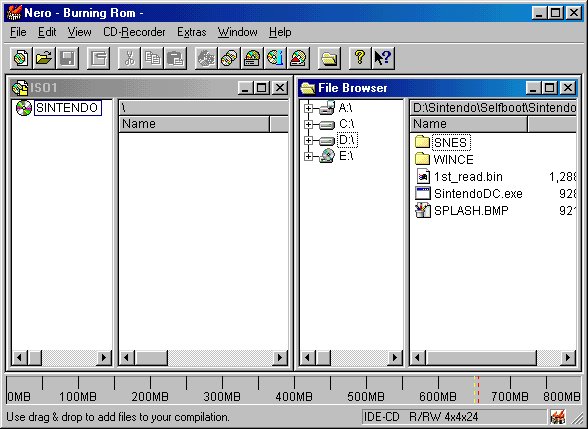Toggle the File Browser folder icon
This screenshot has height=429, width=588.
(329, 58)
